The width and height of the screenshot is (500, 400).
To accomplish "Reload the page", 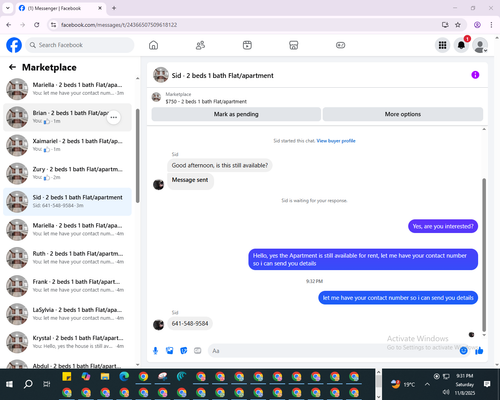I will (x=37, y=25).
